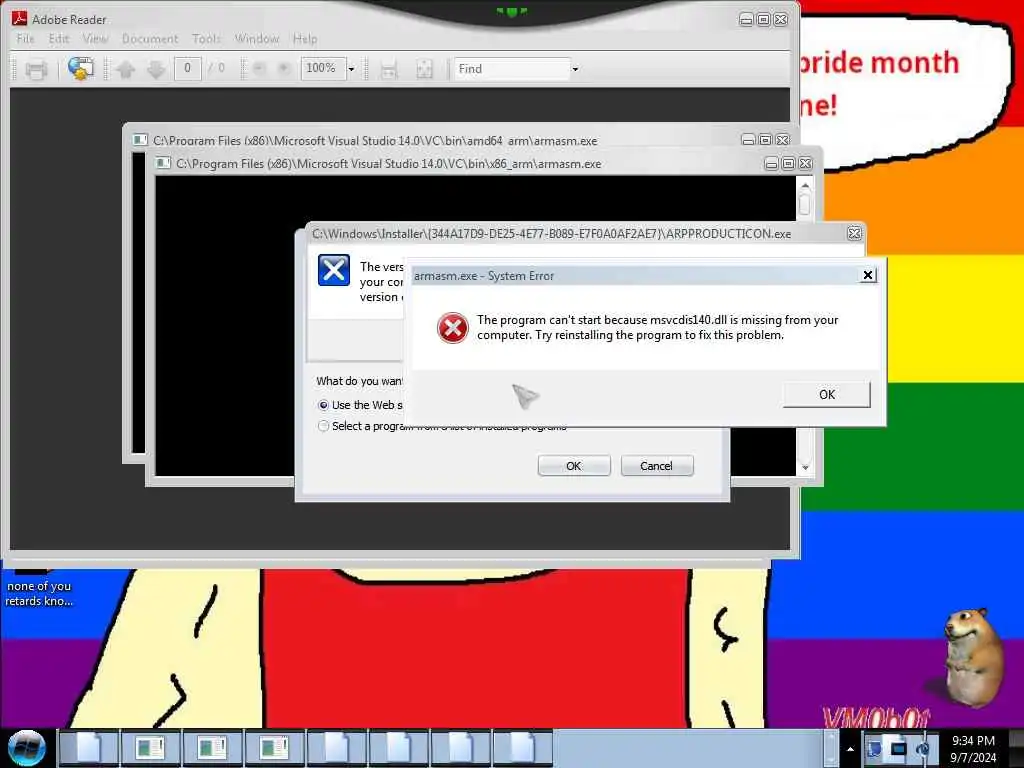
Task: Open the Tools menu
Action: point(206,39)
